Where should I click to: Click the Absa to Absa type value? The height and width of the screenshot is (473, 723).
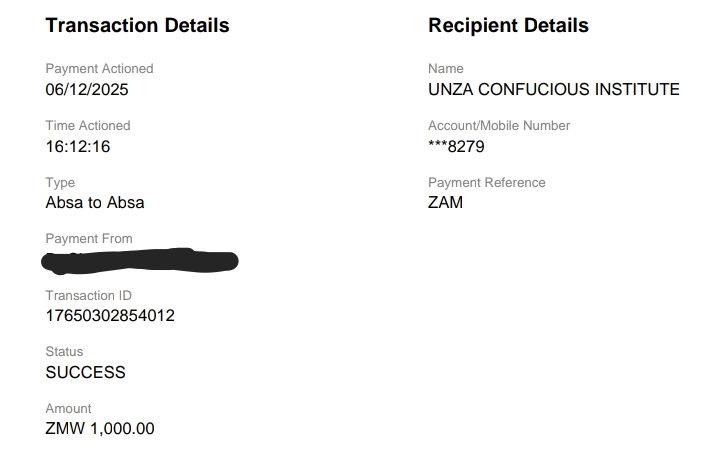coord(95,203)
